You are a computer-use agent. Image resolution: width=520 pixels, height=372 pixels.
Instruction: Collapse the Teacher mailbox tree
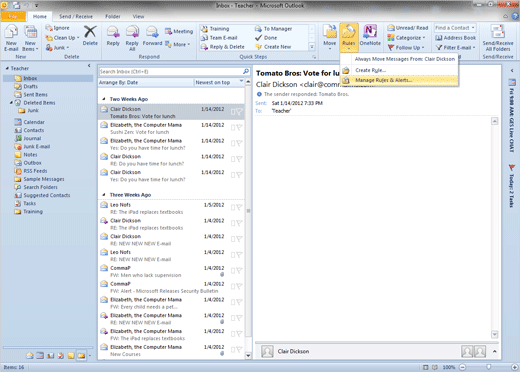tap(7, 68)
